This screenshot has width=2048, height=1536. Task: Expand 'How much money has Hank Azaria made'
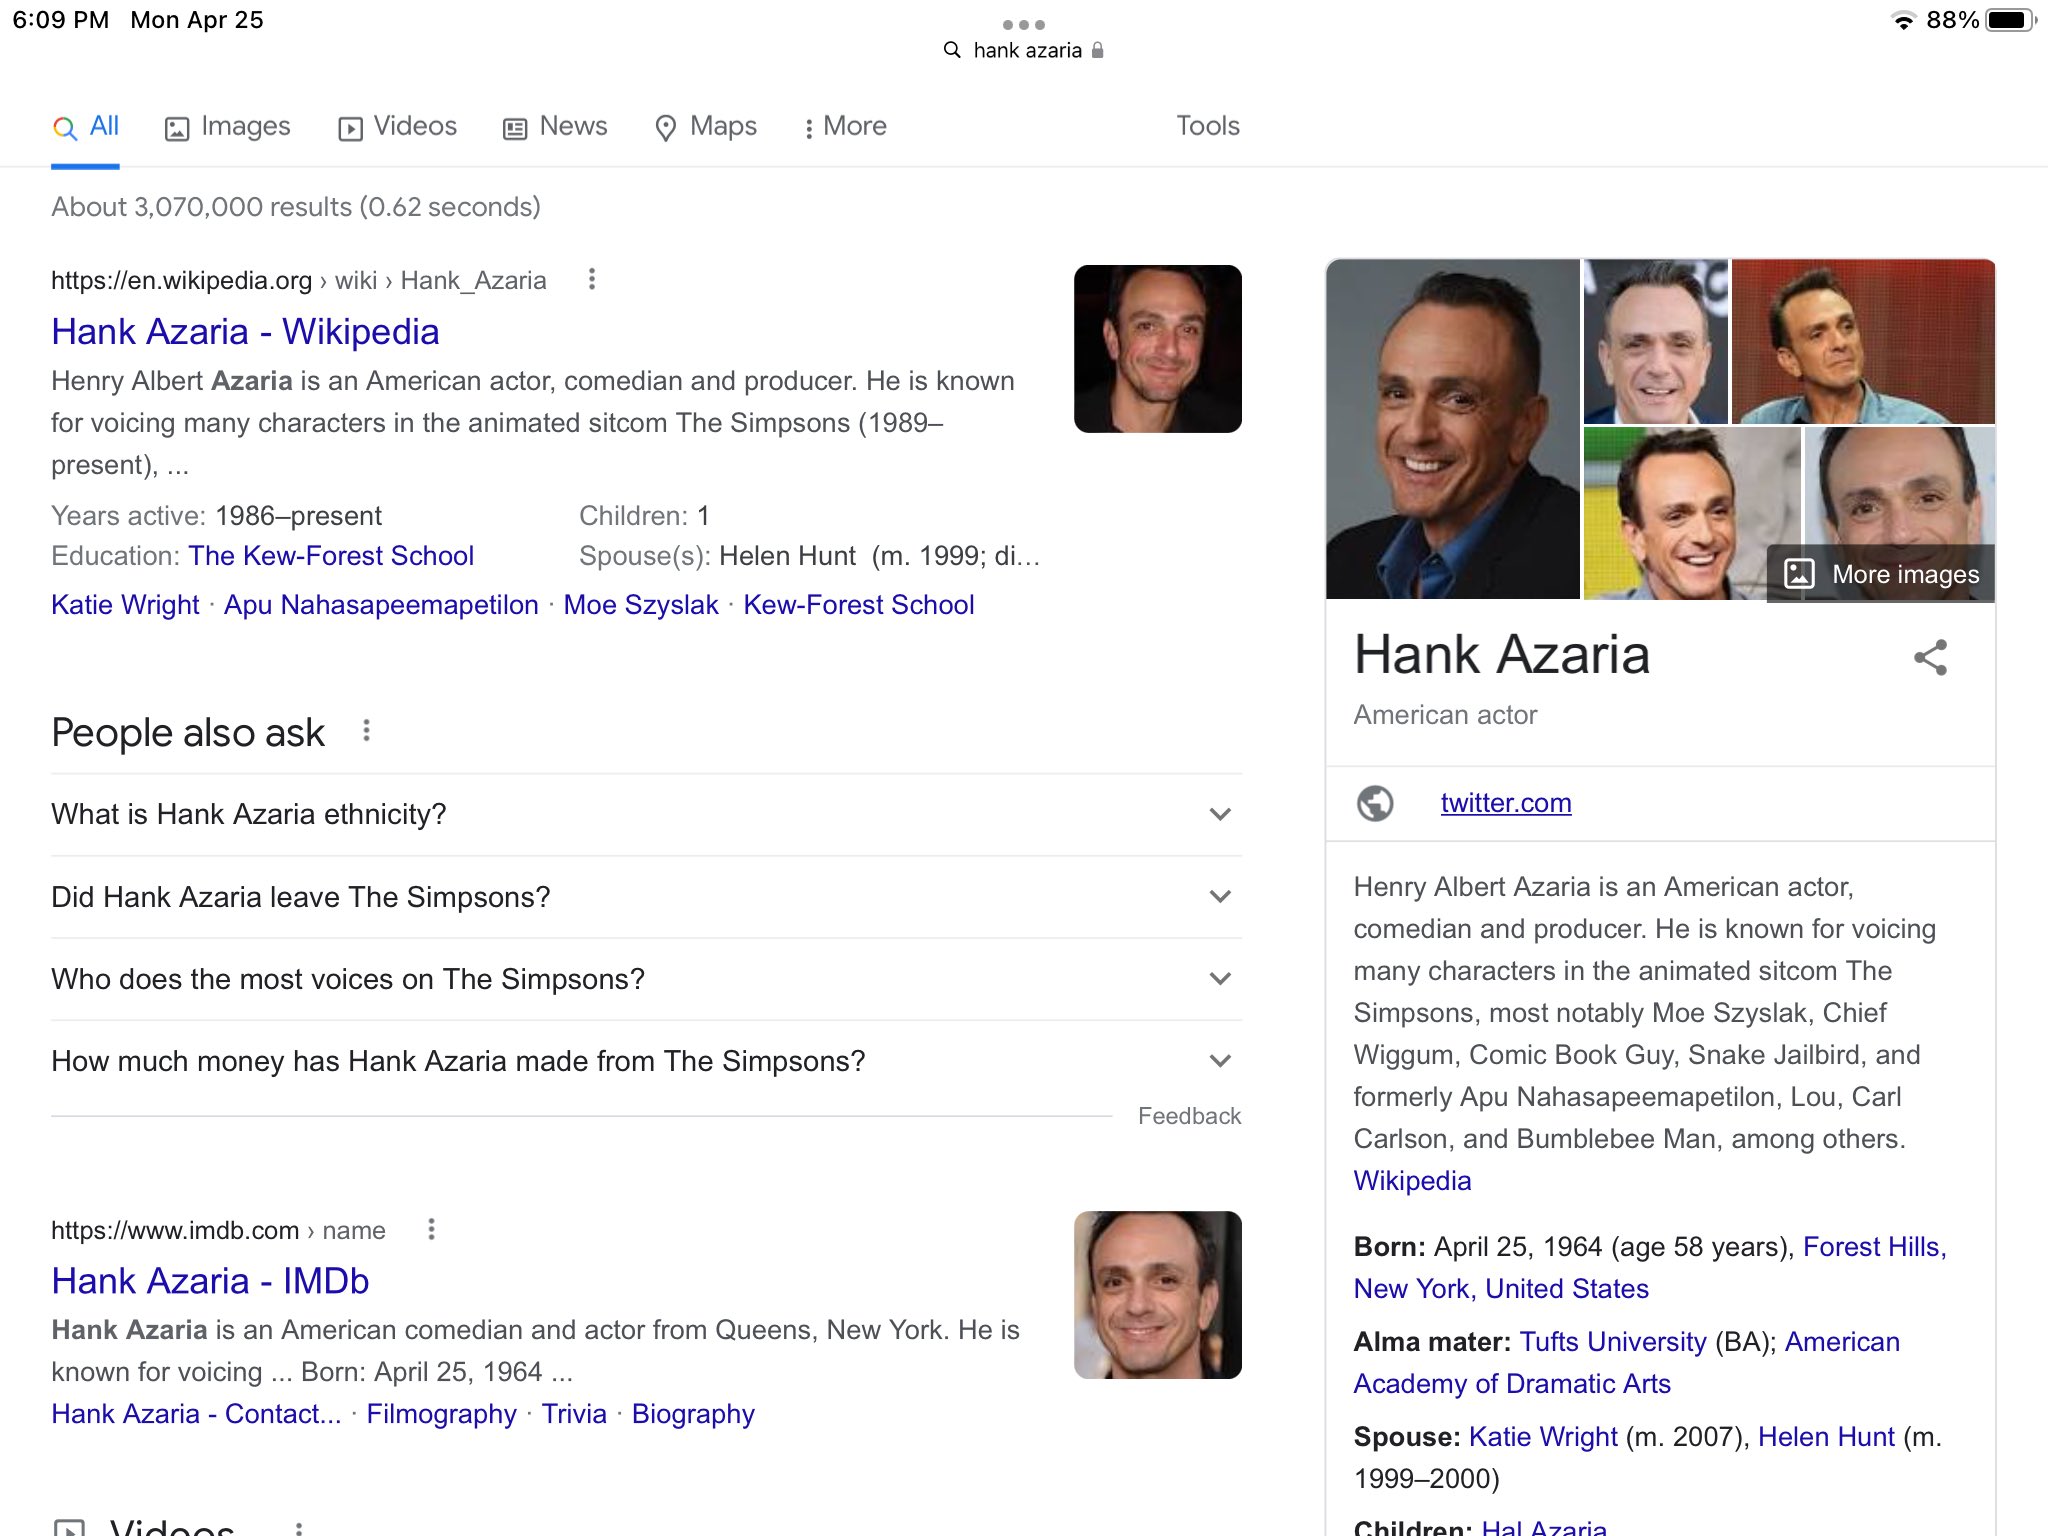[646, 1061]
